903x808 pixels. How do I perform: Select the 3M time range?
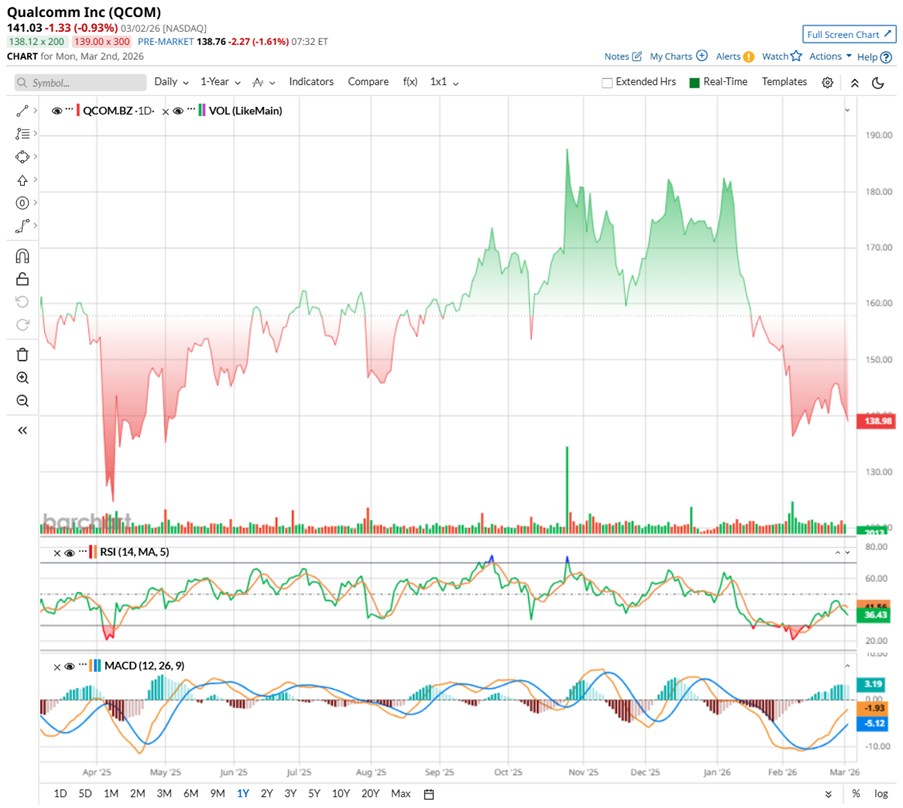[x=164, y=794]
